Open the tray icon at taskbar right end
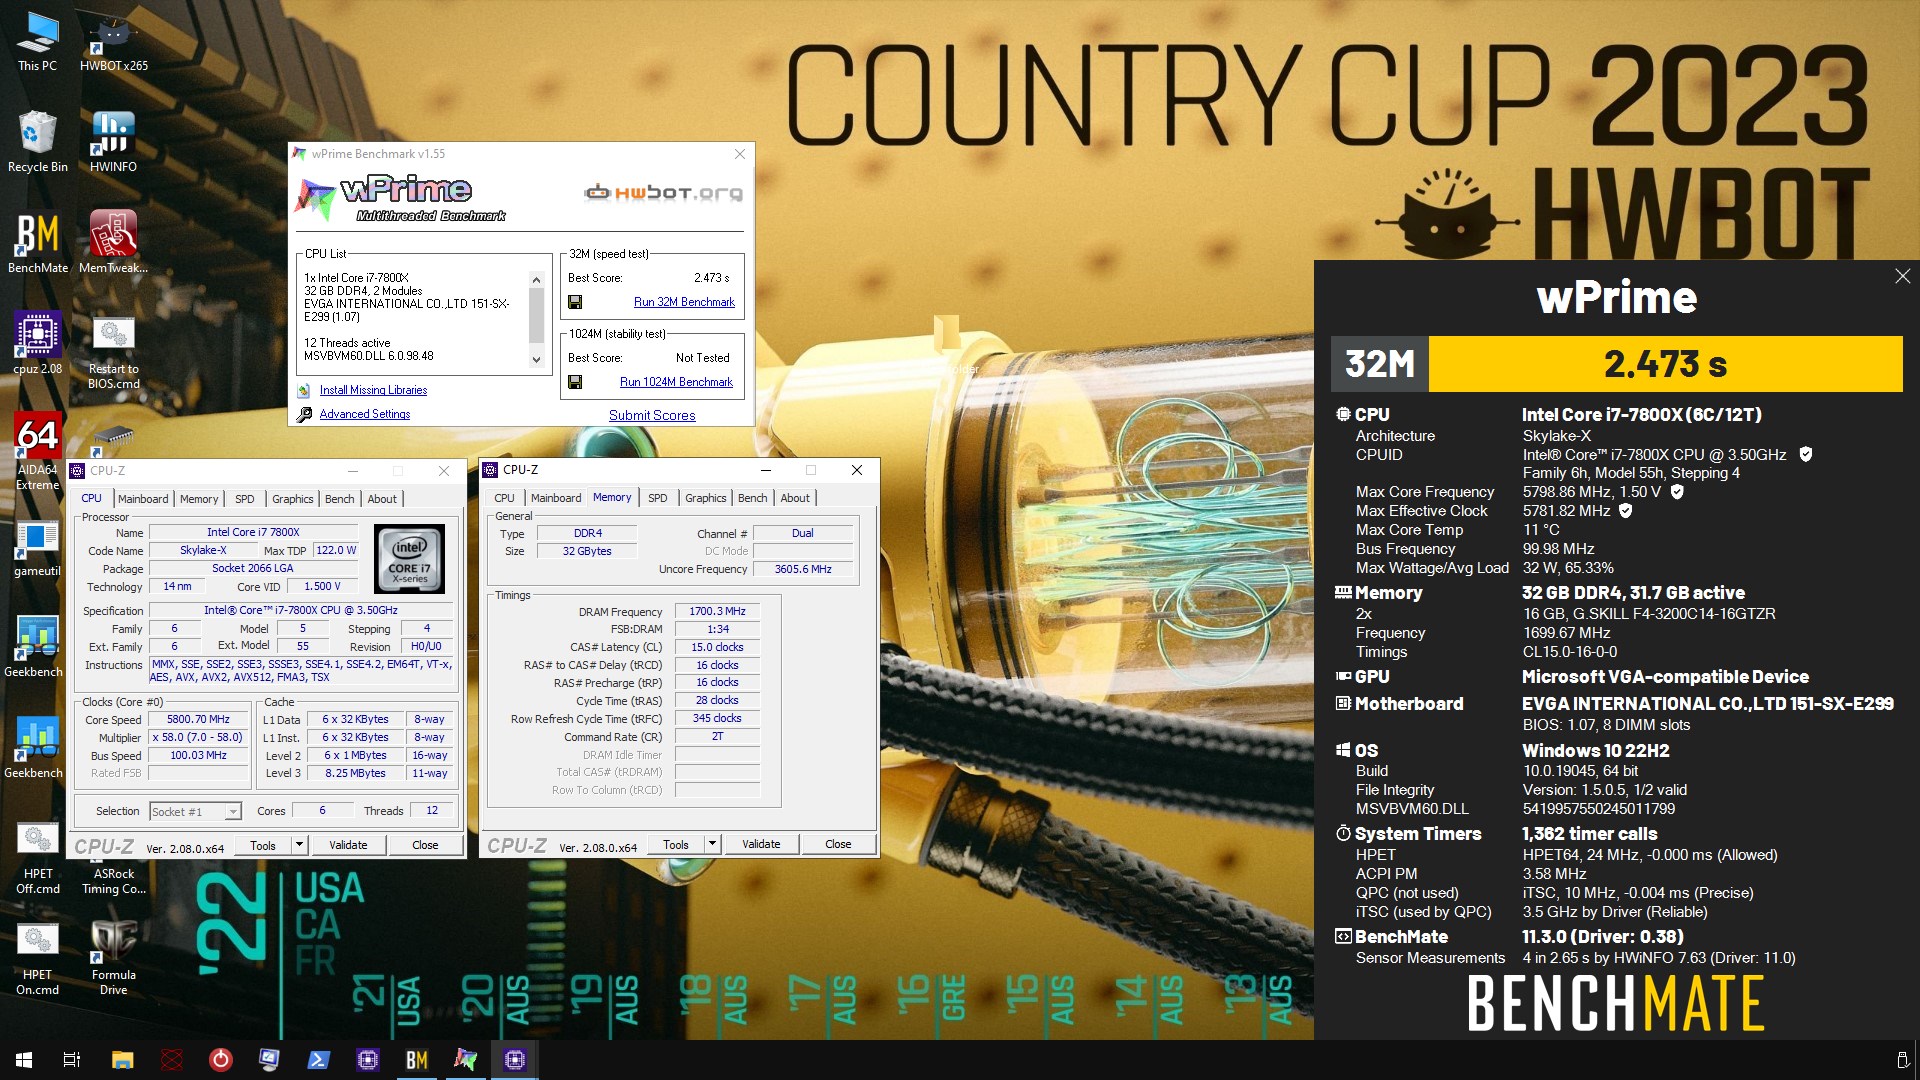The height and width of the screenshot is (1080, 1920). [x=1902, y=1060]
